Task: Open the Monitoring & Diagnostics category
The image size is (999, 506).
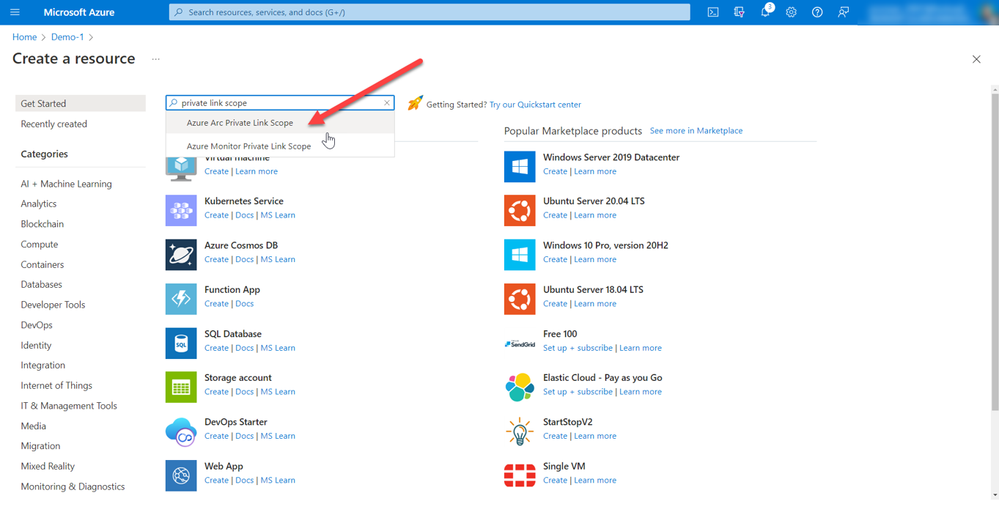Action: [73, 486]
